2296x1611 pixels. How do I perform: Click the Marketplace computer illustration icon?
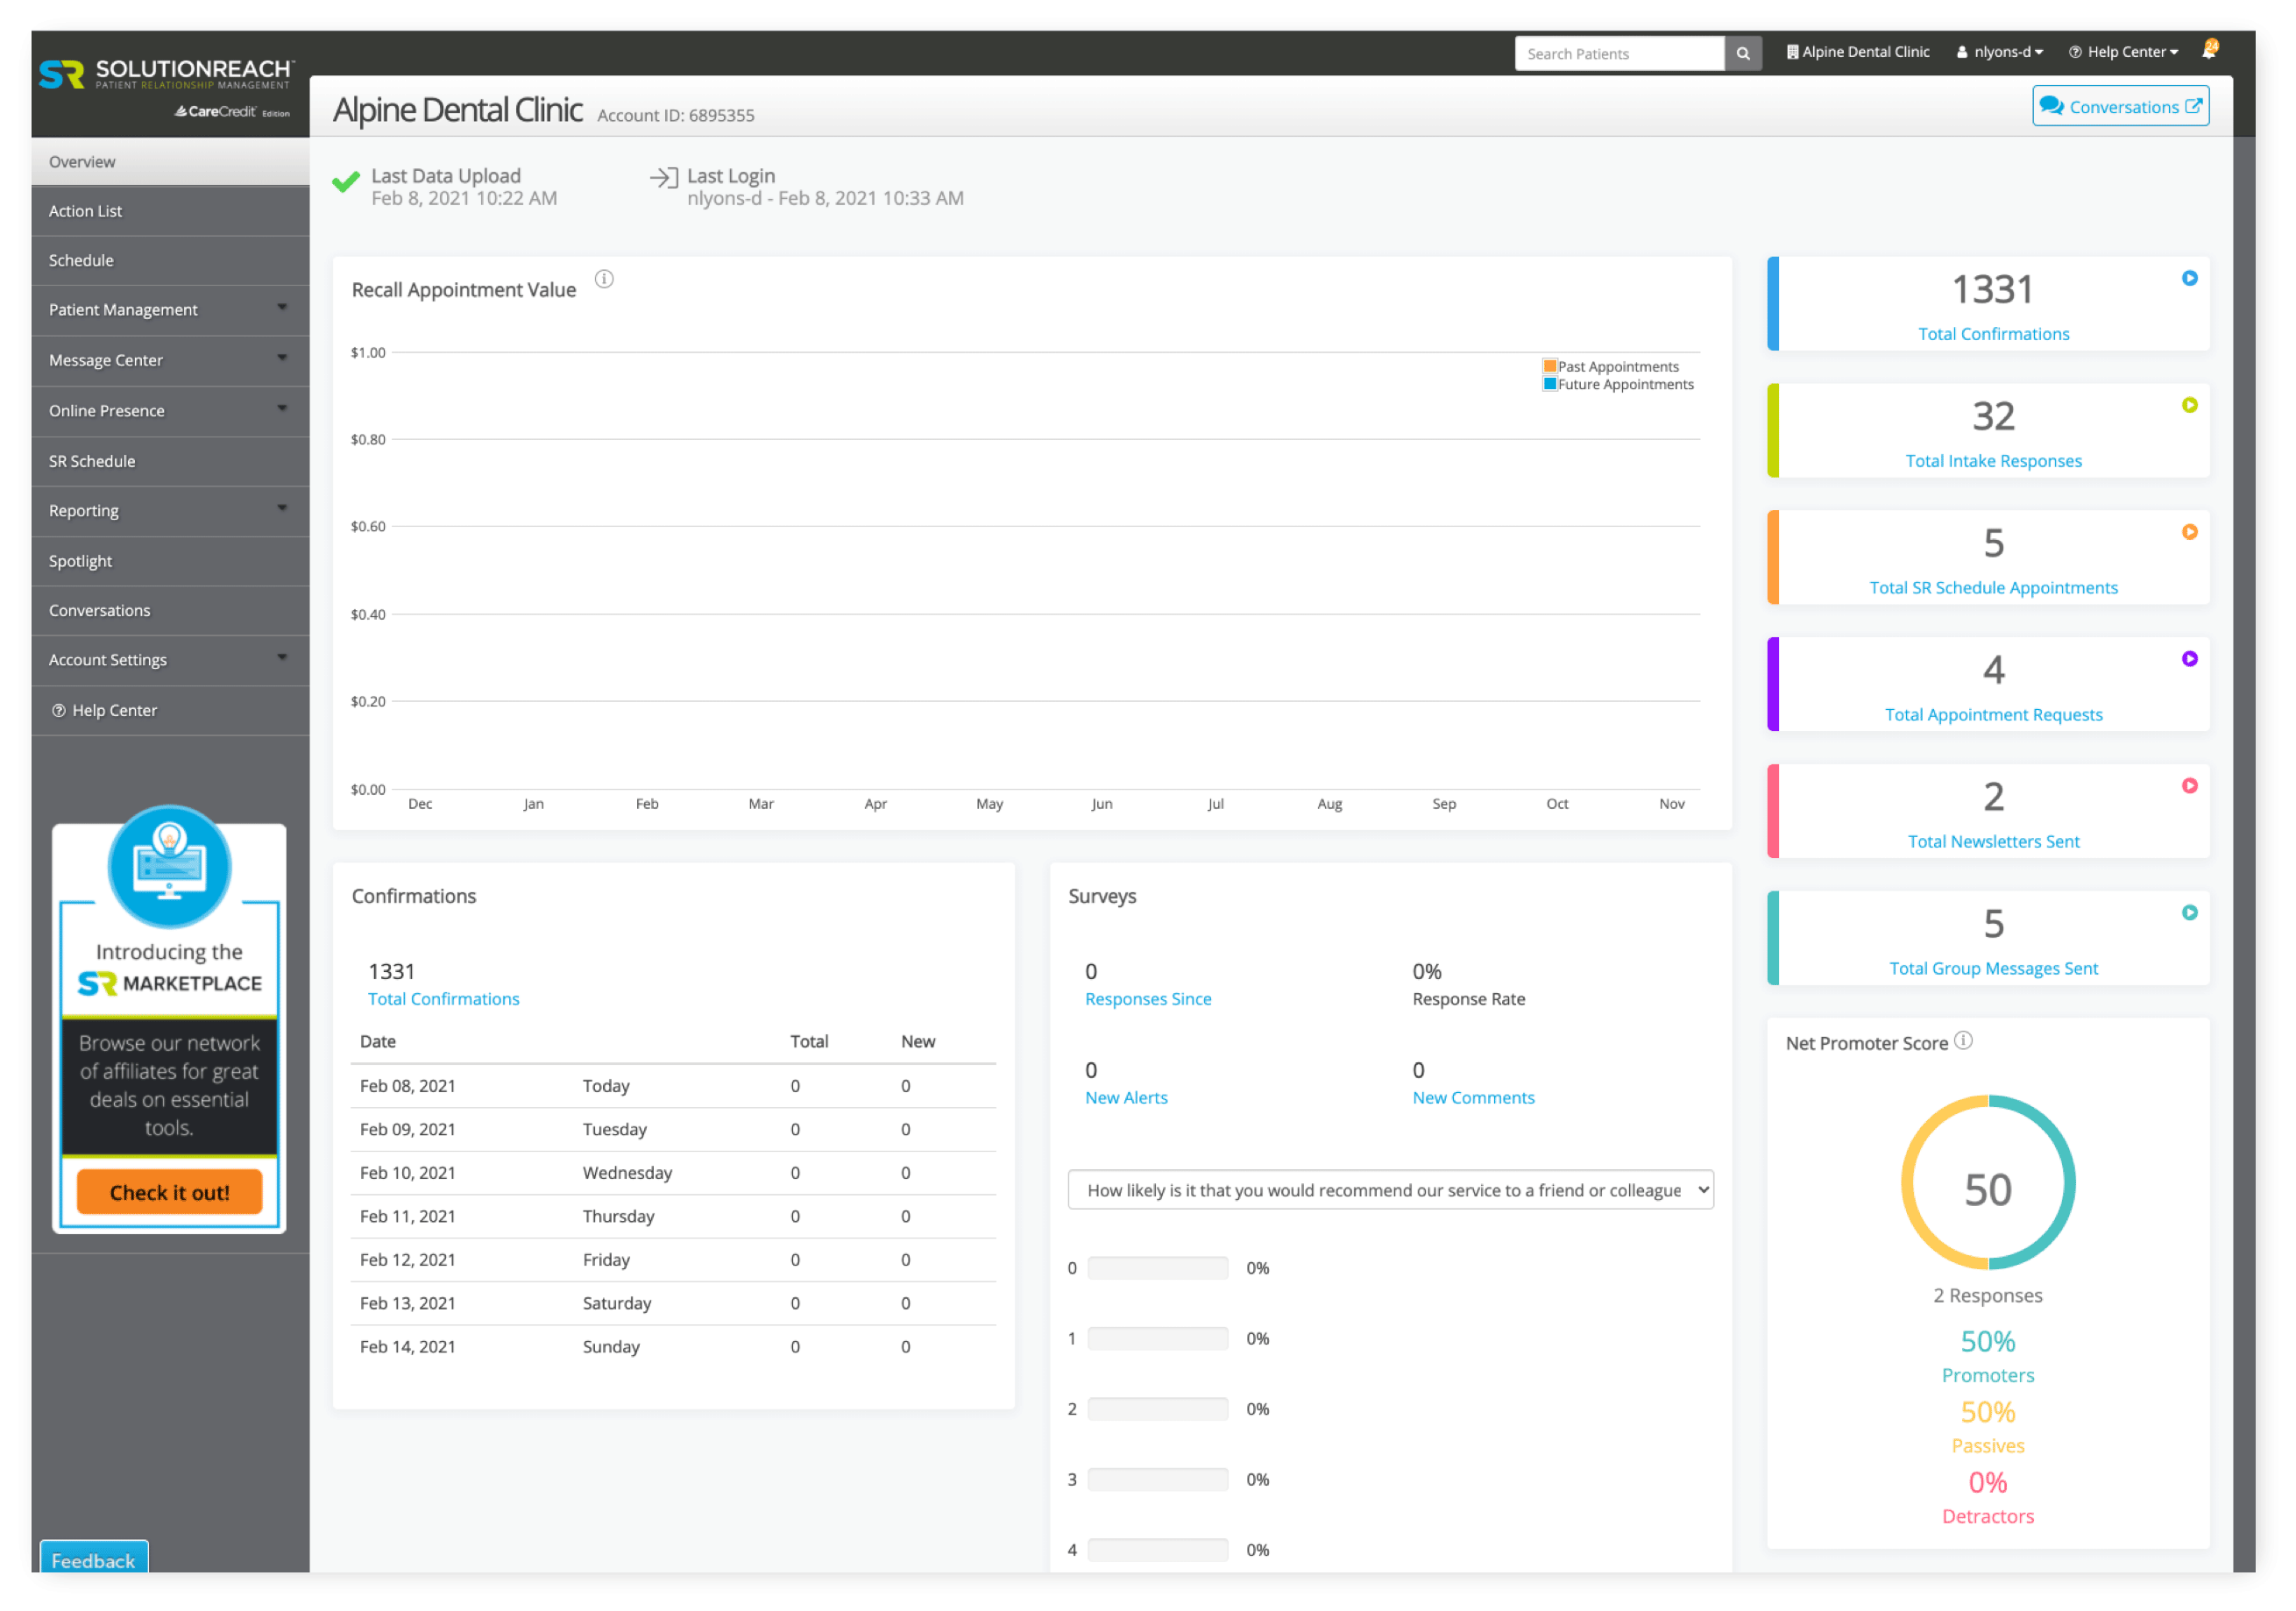coord(169,866)
